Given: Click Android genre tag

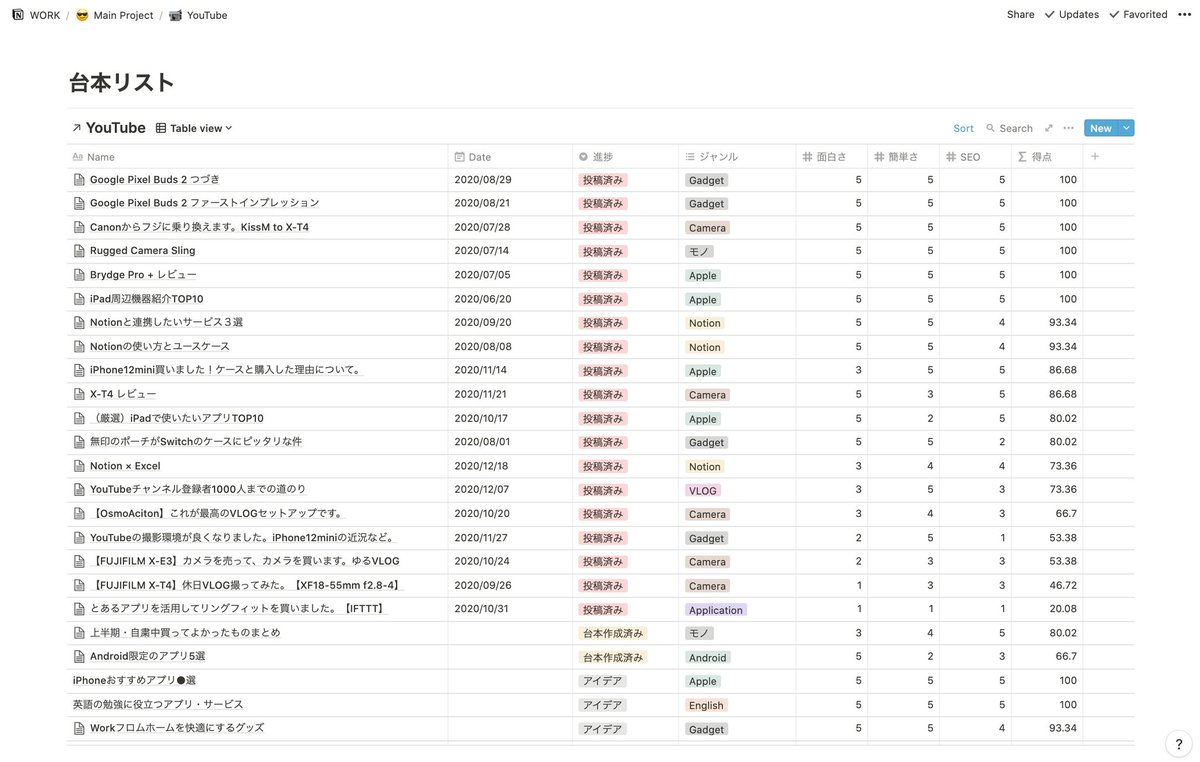Looking at the screenshot, I should [708, 657].
